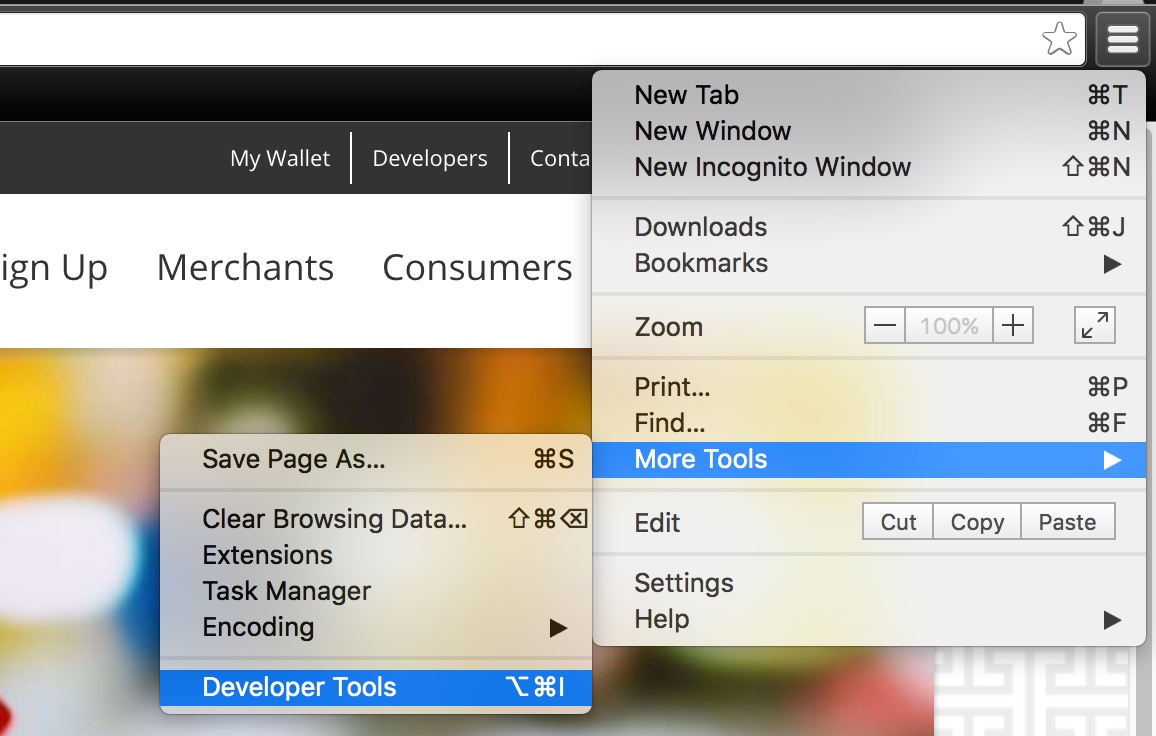1156x736 pixels.
Task: Open the Merchants navigation link
Action: coord(246,267)
